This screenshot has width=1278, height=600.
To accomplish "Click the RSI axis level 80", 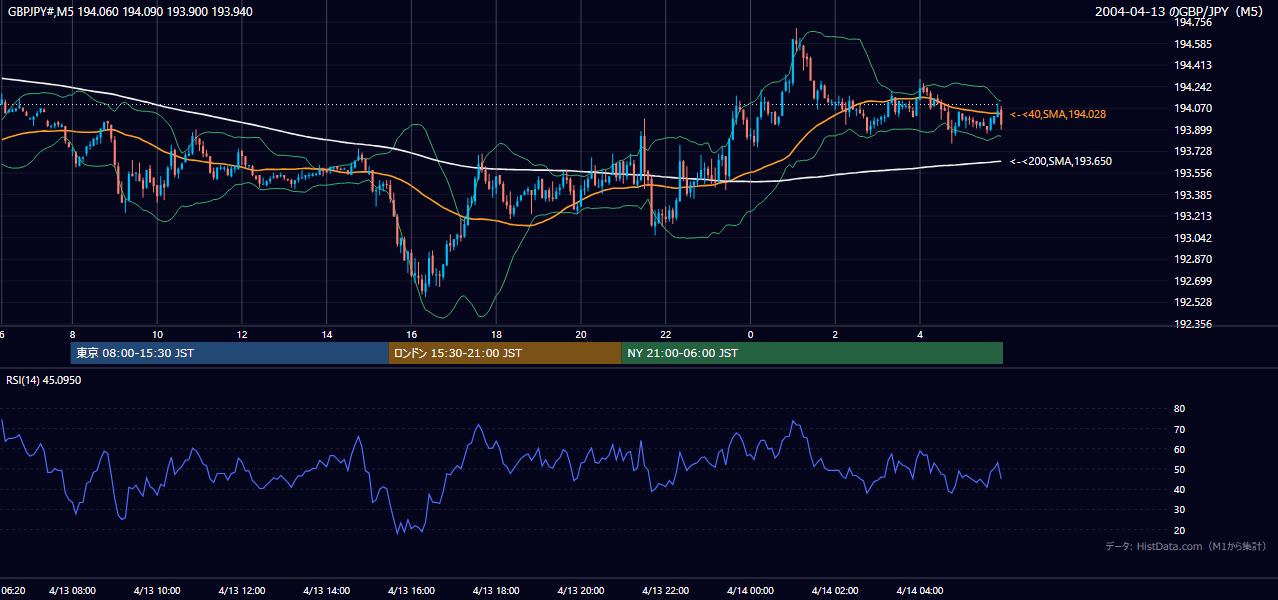I will click(1180, 409).
